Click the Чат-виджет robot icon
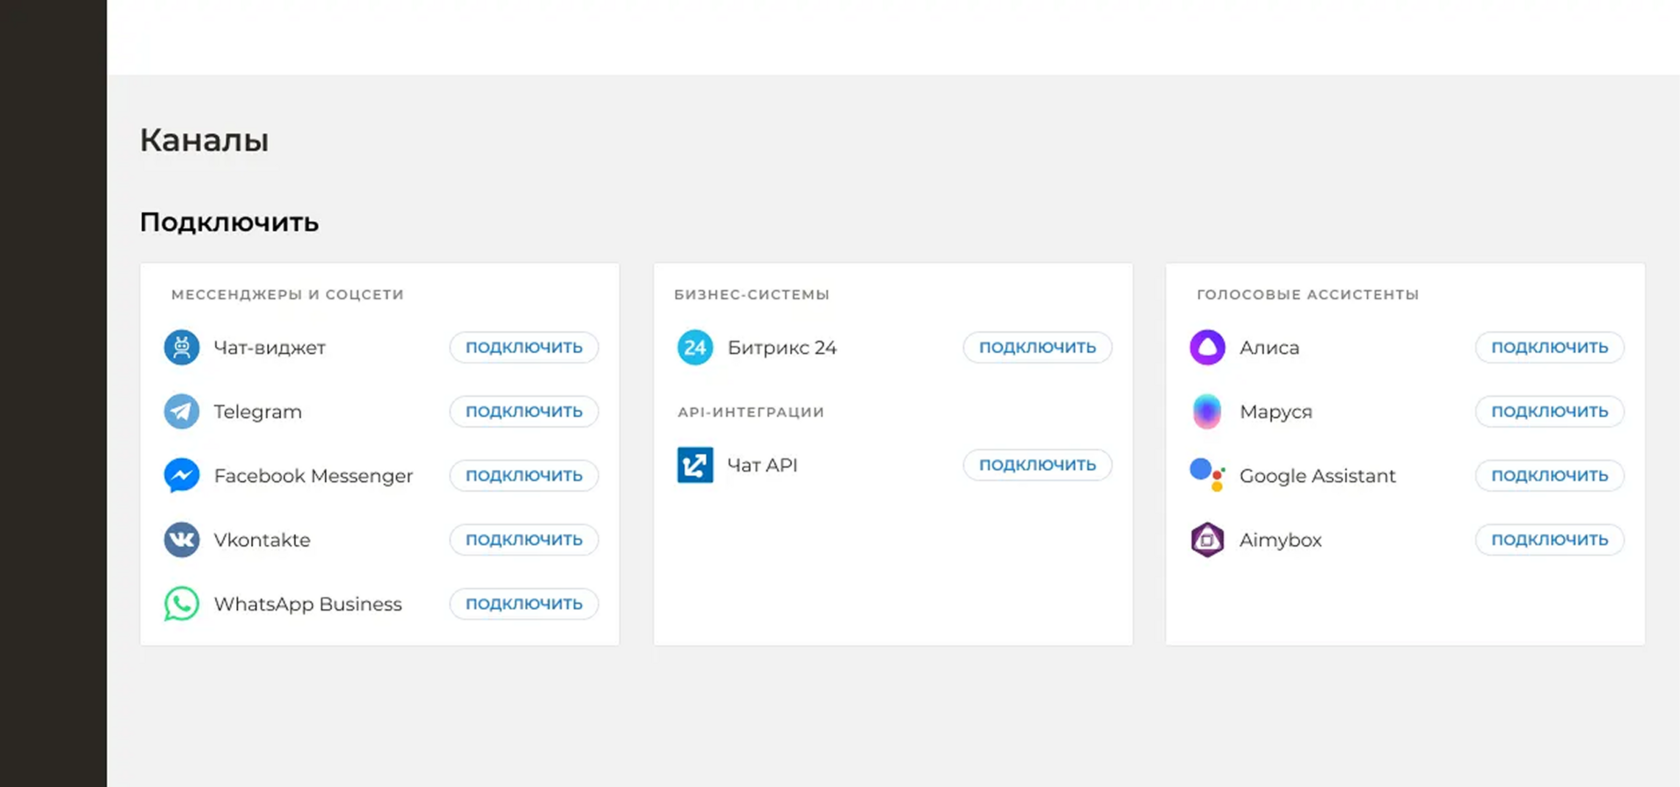 click(x=182, y=347)
